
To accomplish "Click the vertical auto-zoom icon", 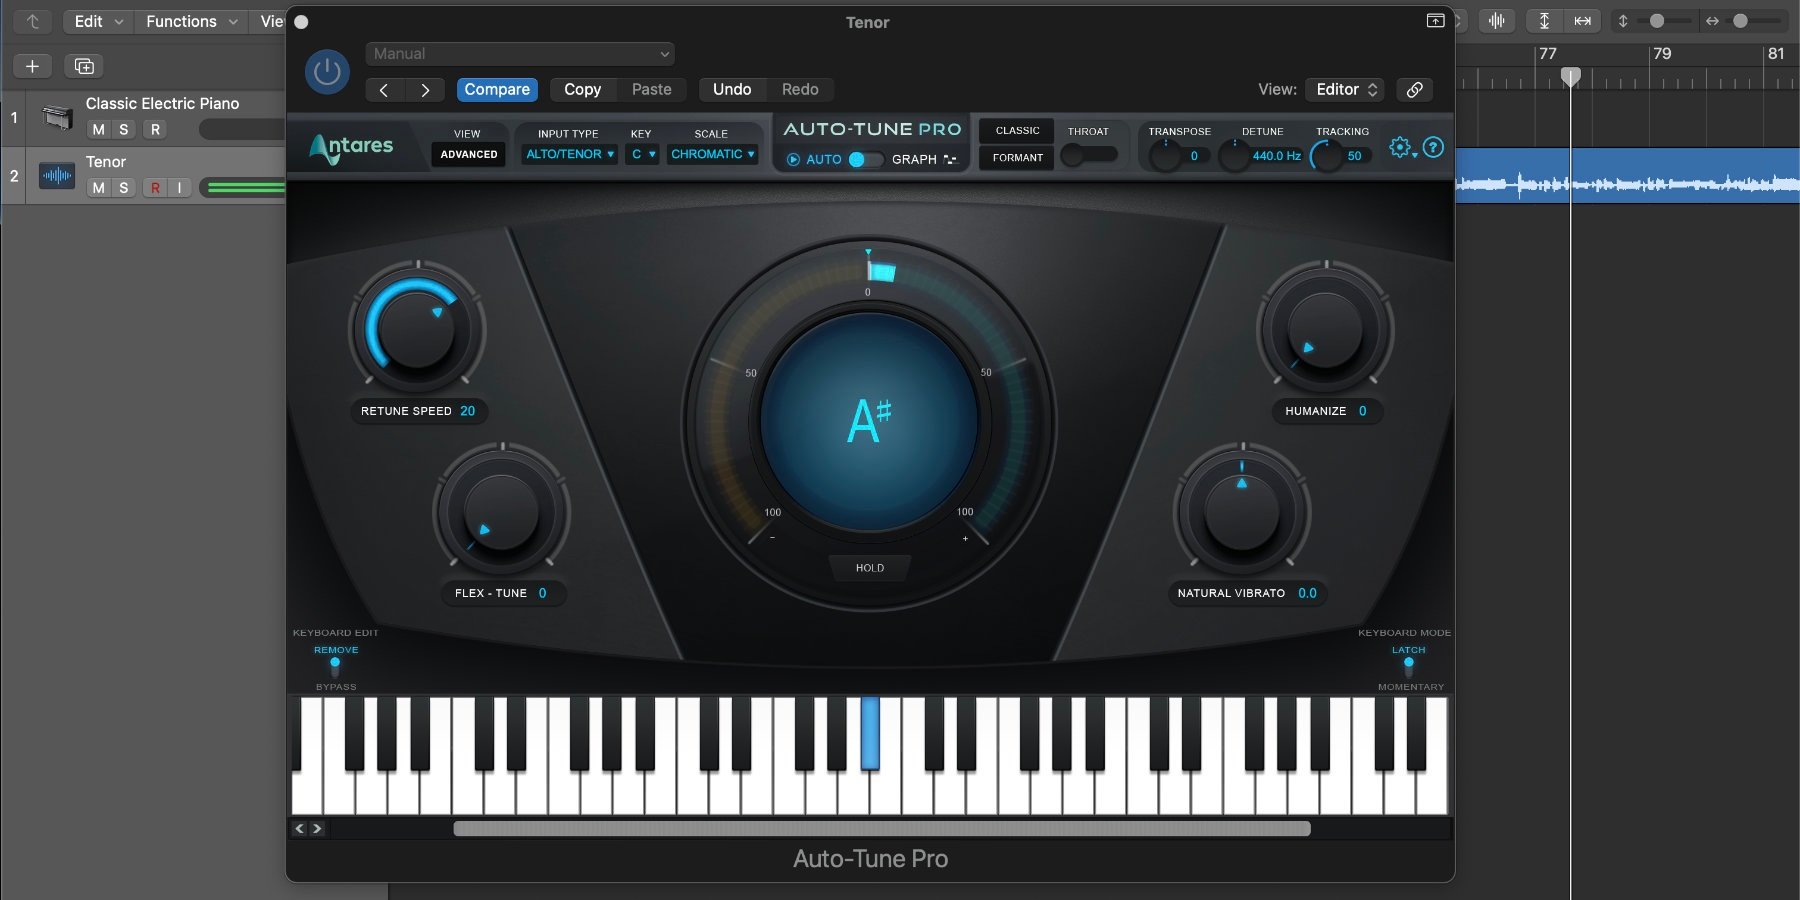I will click(x=1543, y=19).
